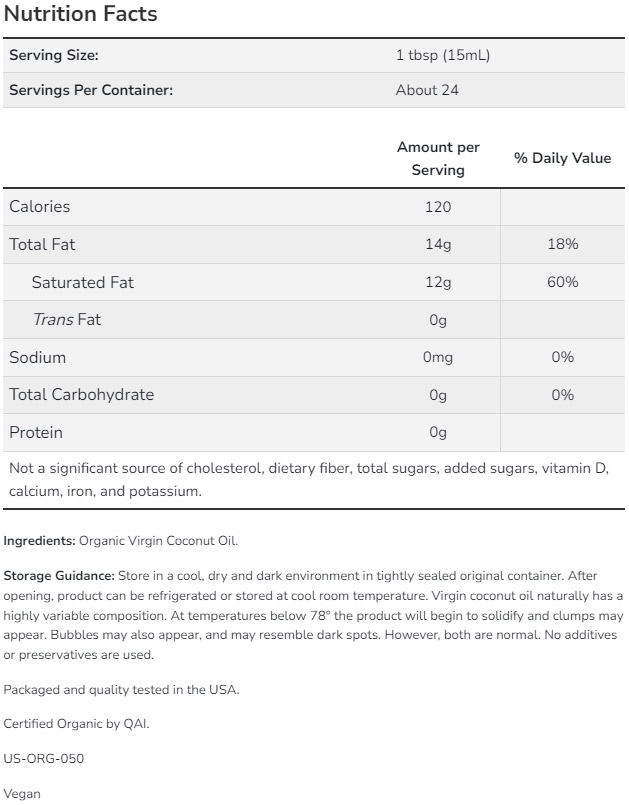Click the 18% daily value for Total Fat
Viewport: 629px width, 805px height.
(562, 244)
